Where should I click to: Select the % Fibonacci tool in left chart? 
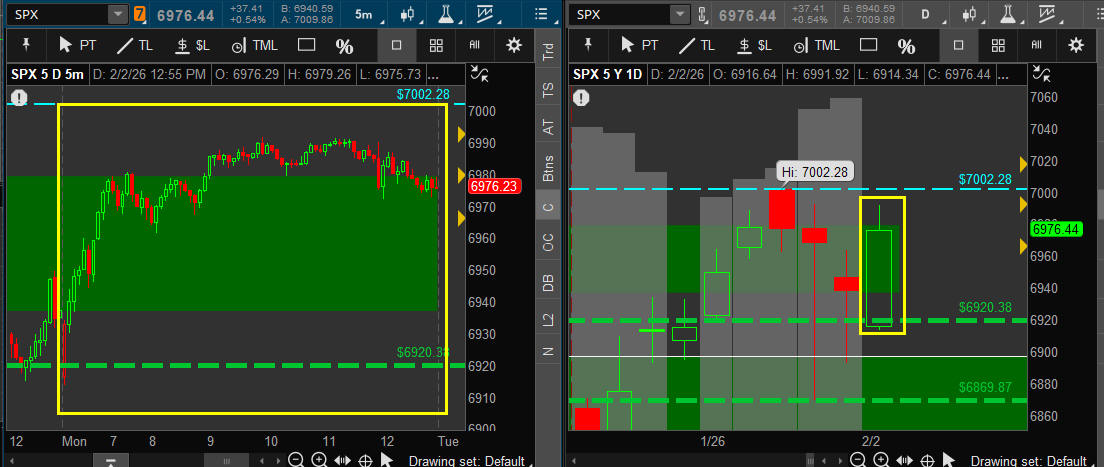click(344, 46)
